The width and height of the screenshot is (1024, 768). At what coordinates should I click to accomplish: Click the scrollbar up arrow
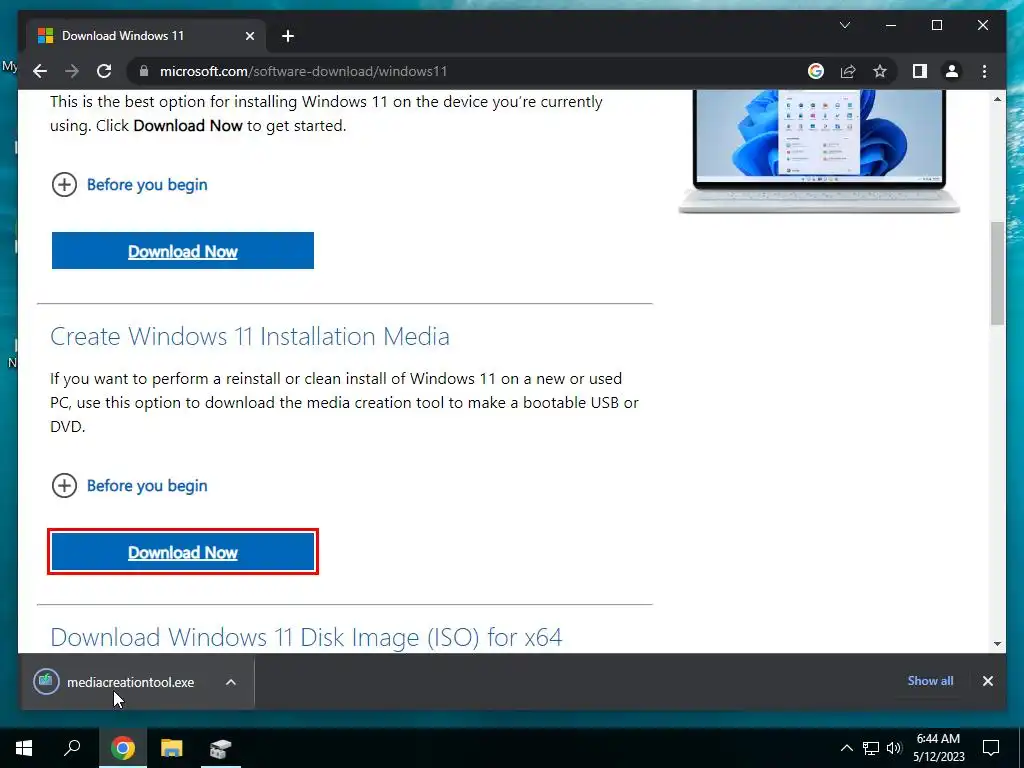pyautogui.click(x=997, y=99)
